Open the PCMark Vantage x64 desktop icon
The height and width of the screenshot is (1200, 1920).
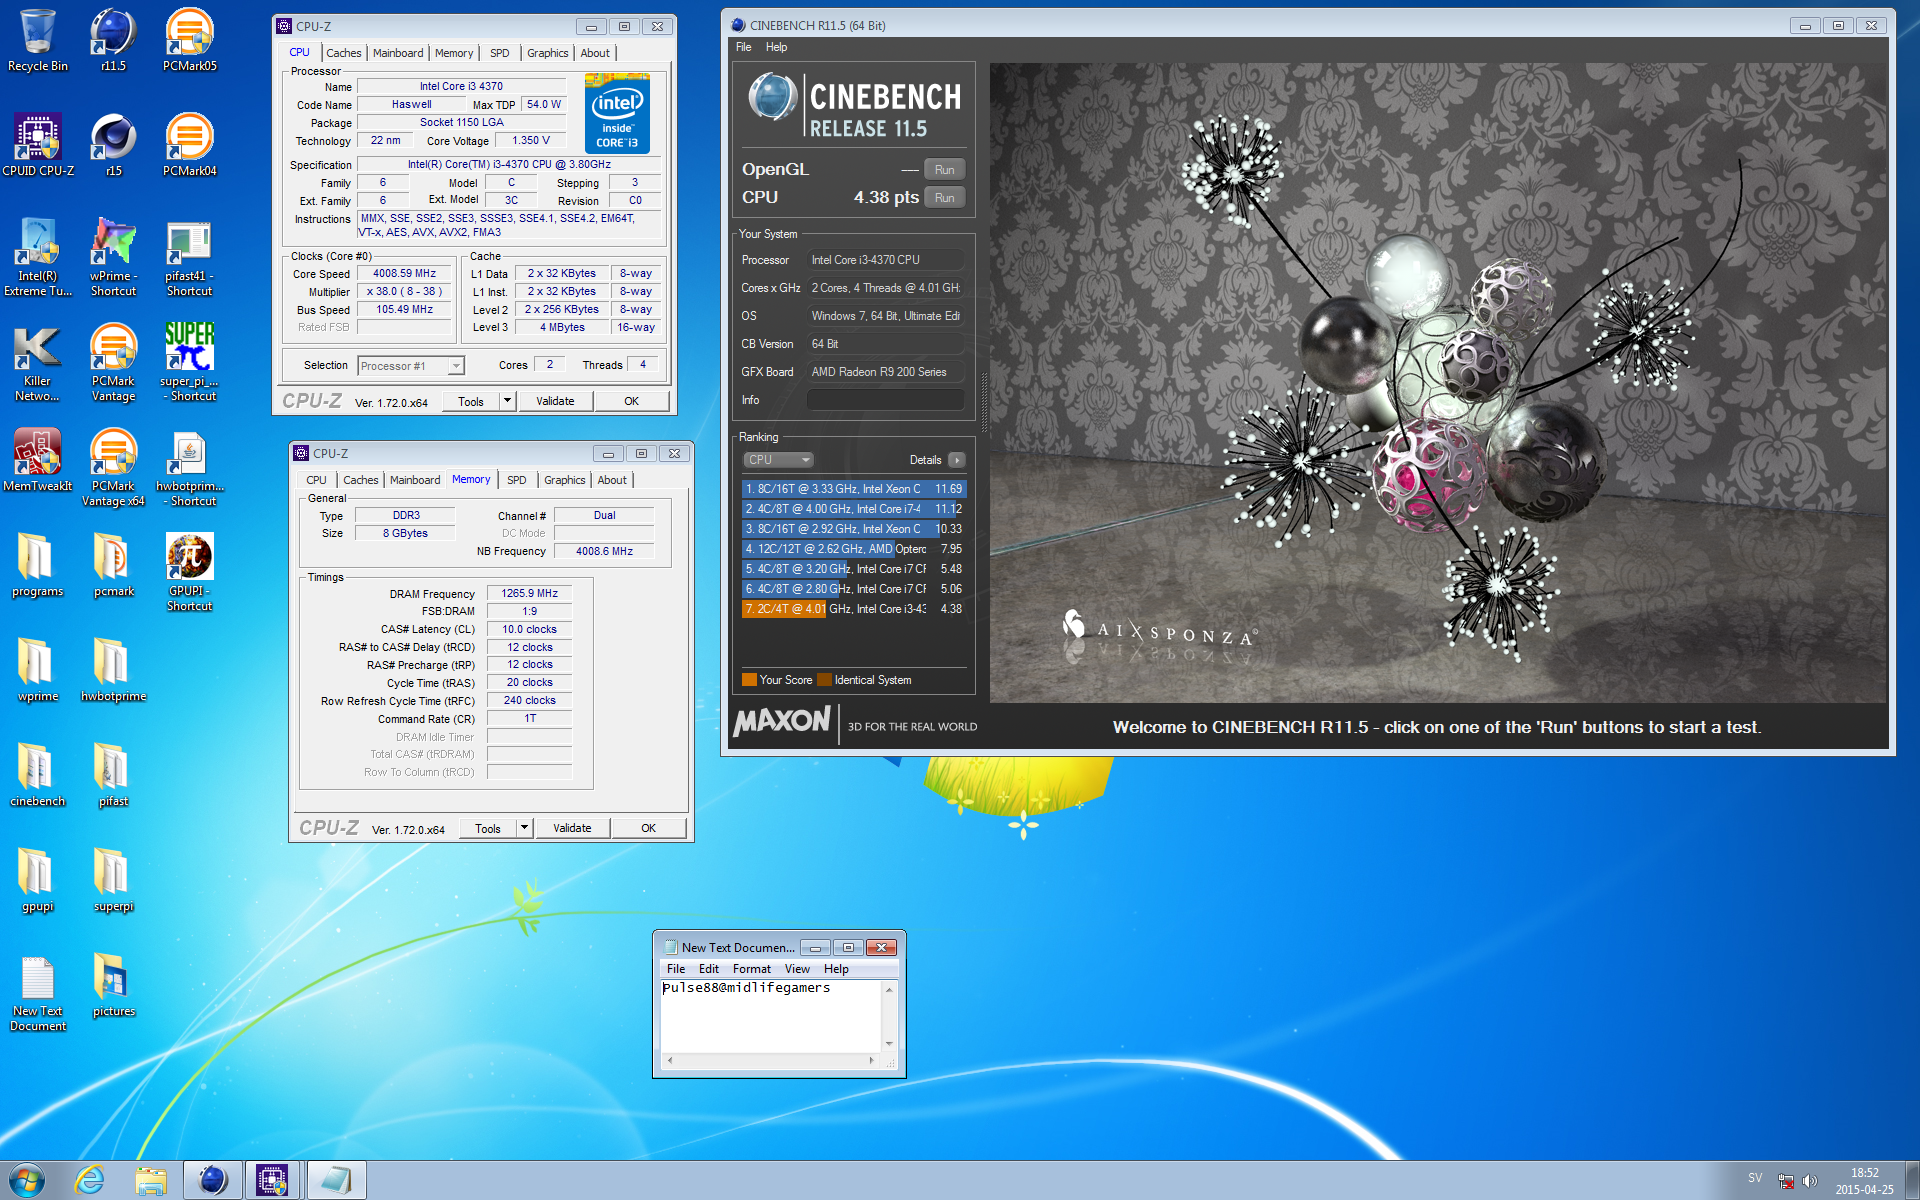tap(113, 467)
